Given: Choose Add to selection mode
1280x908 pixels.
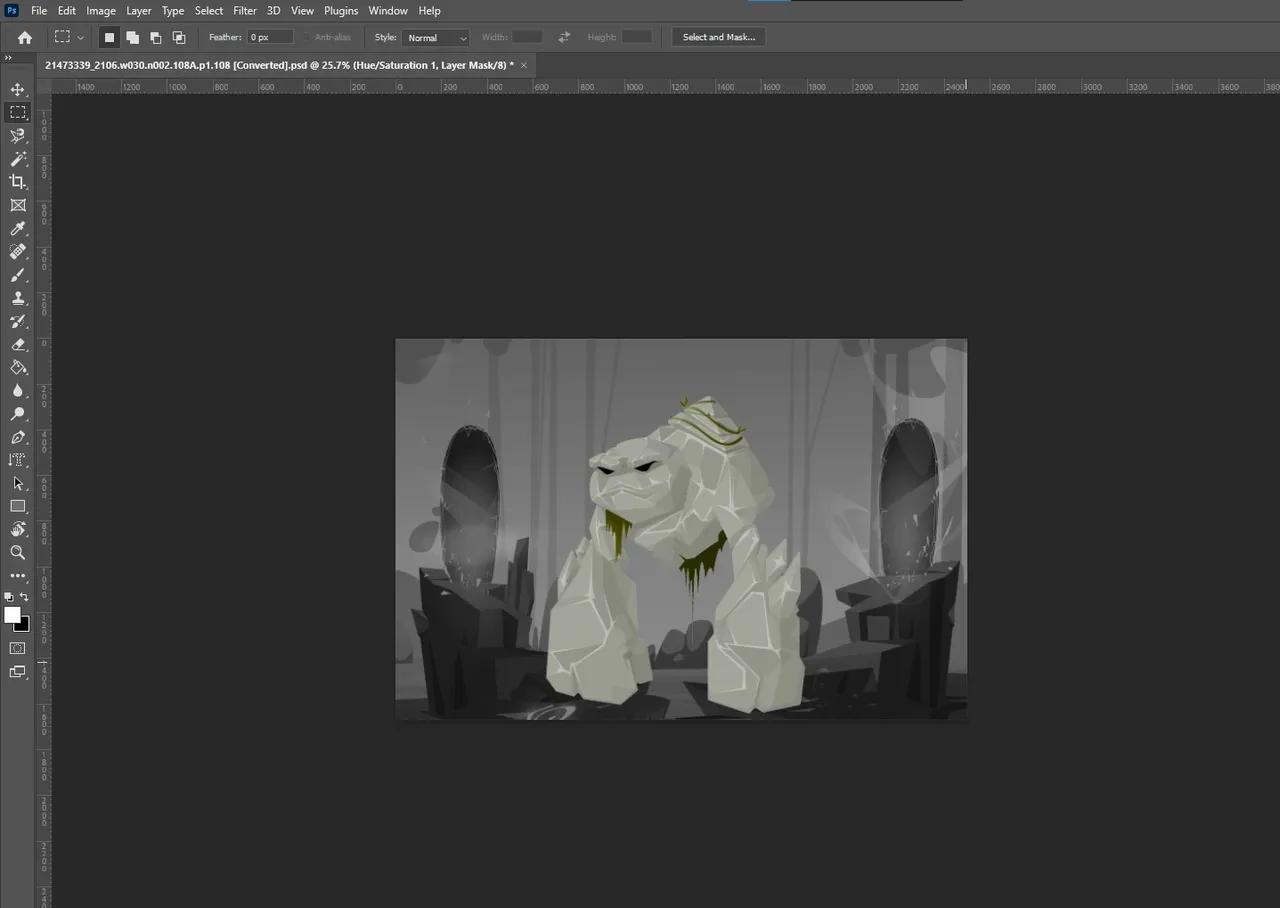Looking at the screenshot, I should 132,37.
